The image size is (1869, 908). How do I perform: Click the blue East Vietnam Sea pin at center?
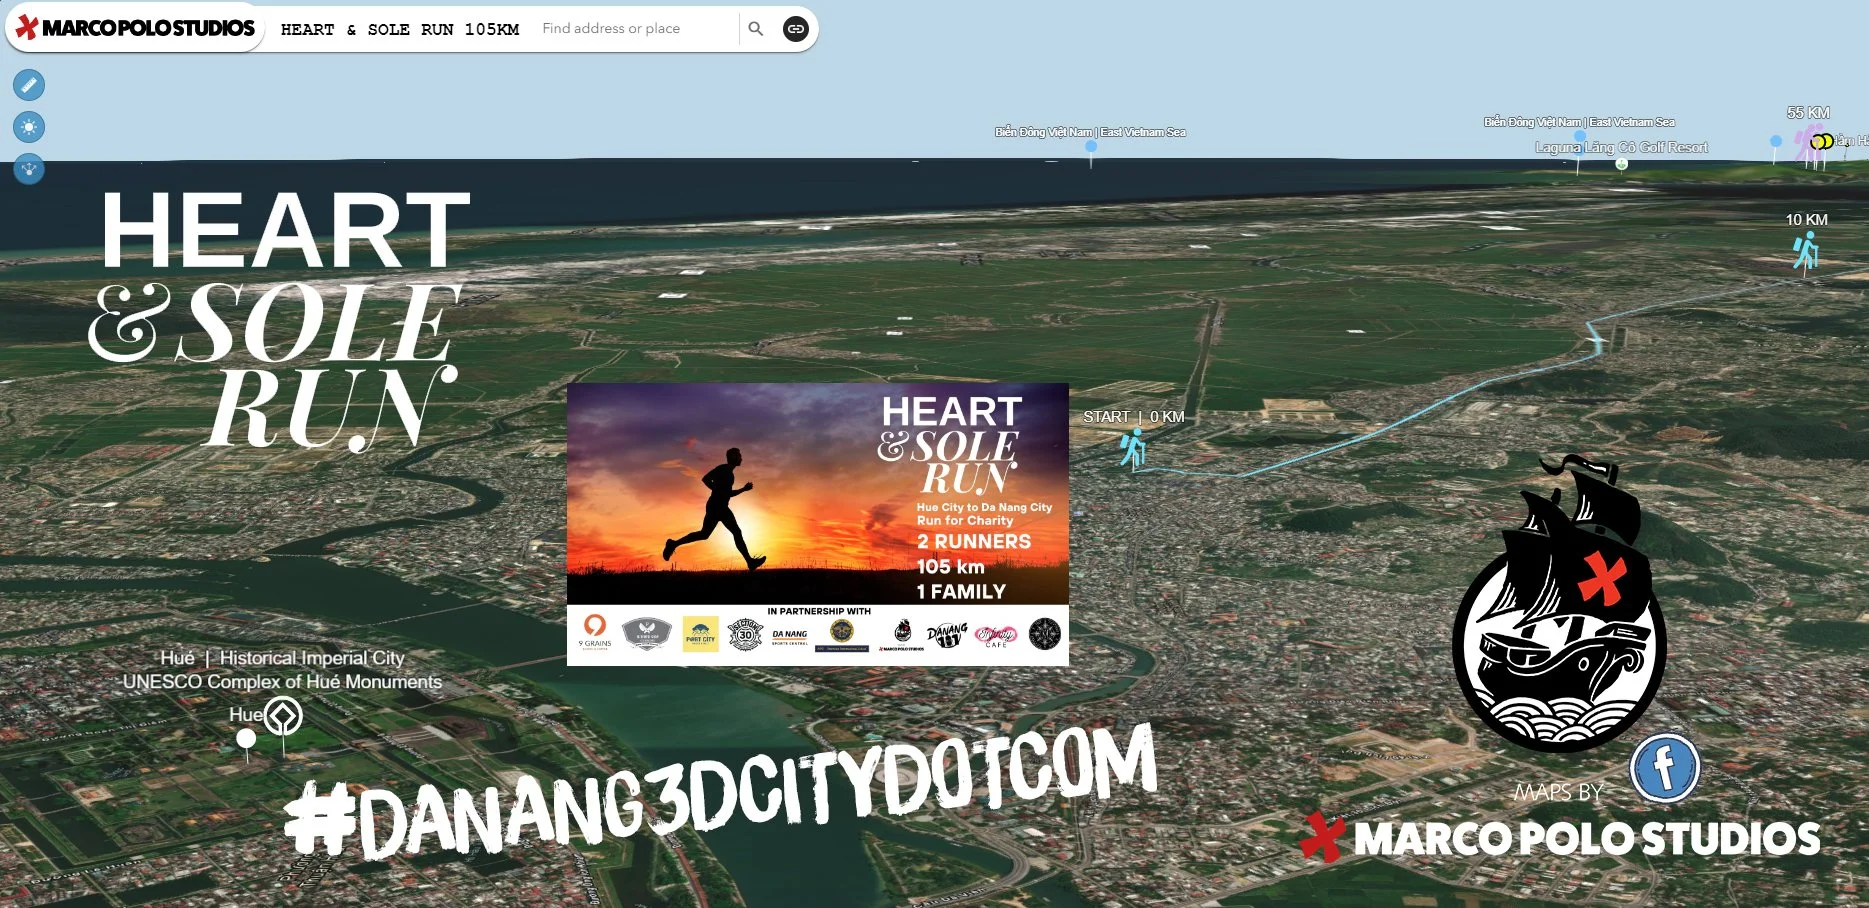1091,148
